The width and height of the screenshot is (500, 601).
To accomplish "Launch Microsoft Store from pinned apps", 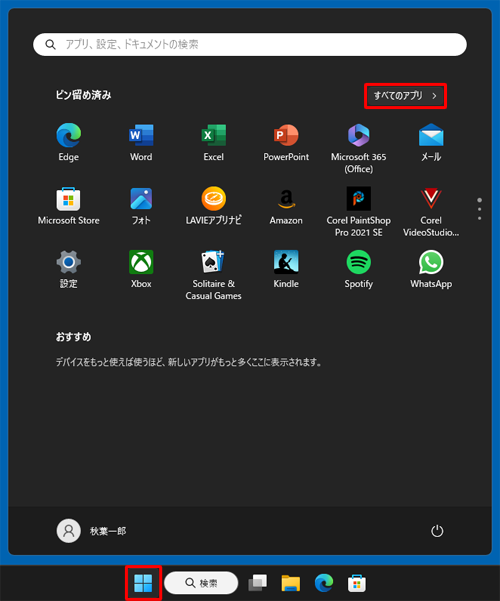I will [x=69, y=206].
